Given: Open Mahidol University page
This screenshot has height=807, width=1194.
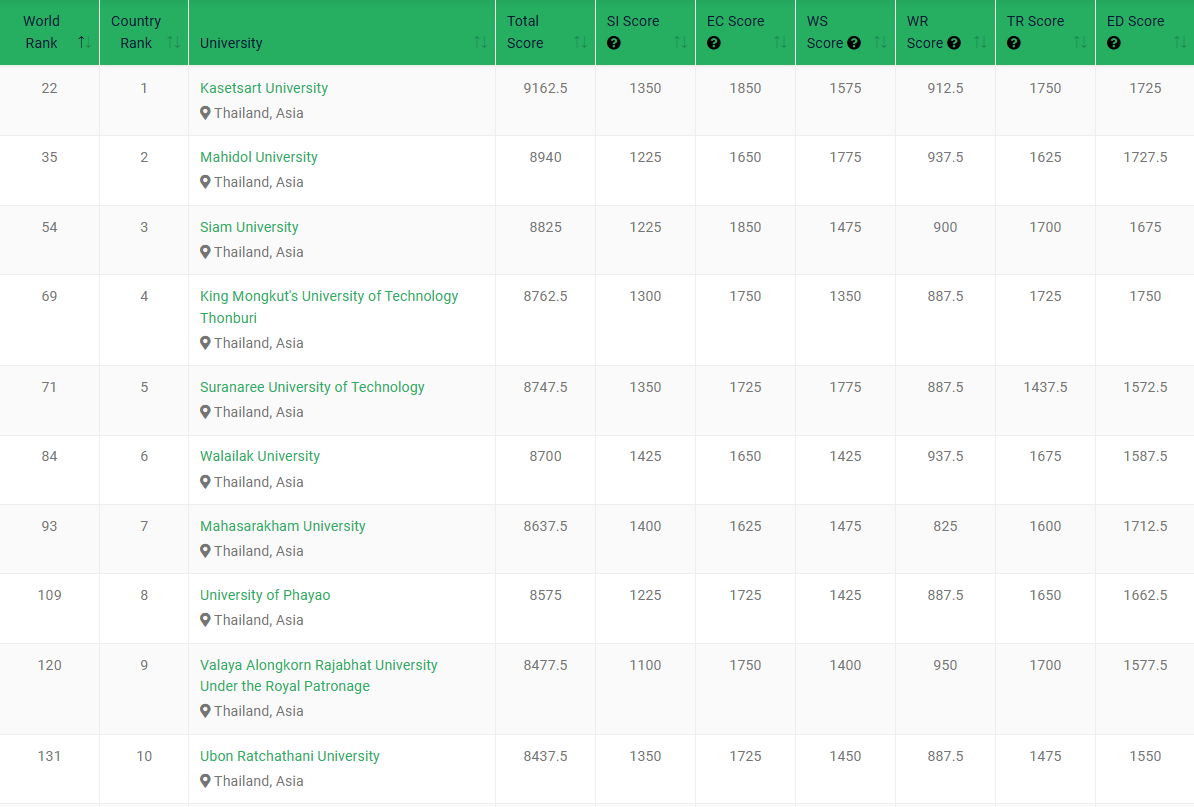Looking at the screenshot, I should [x=259, y=157].
